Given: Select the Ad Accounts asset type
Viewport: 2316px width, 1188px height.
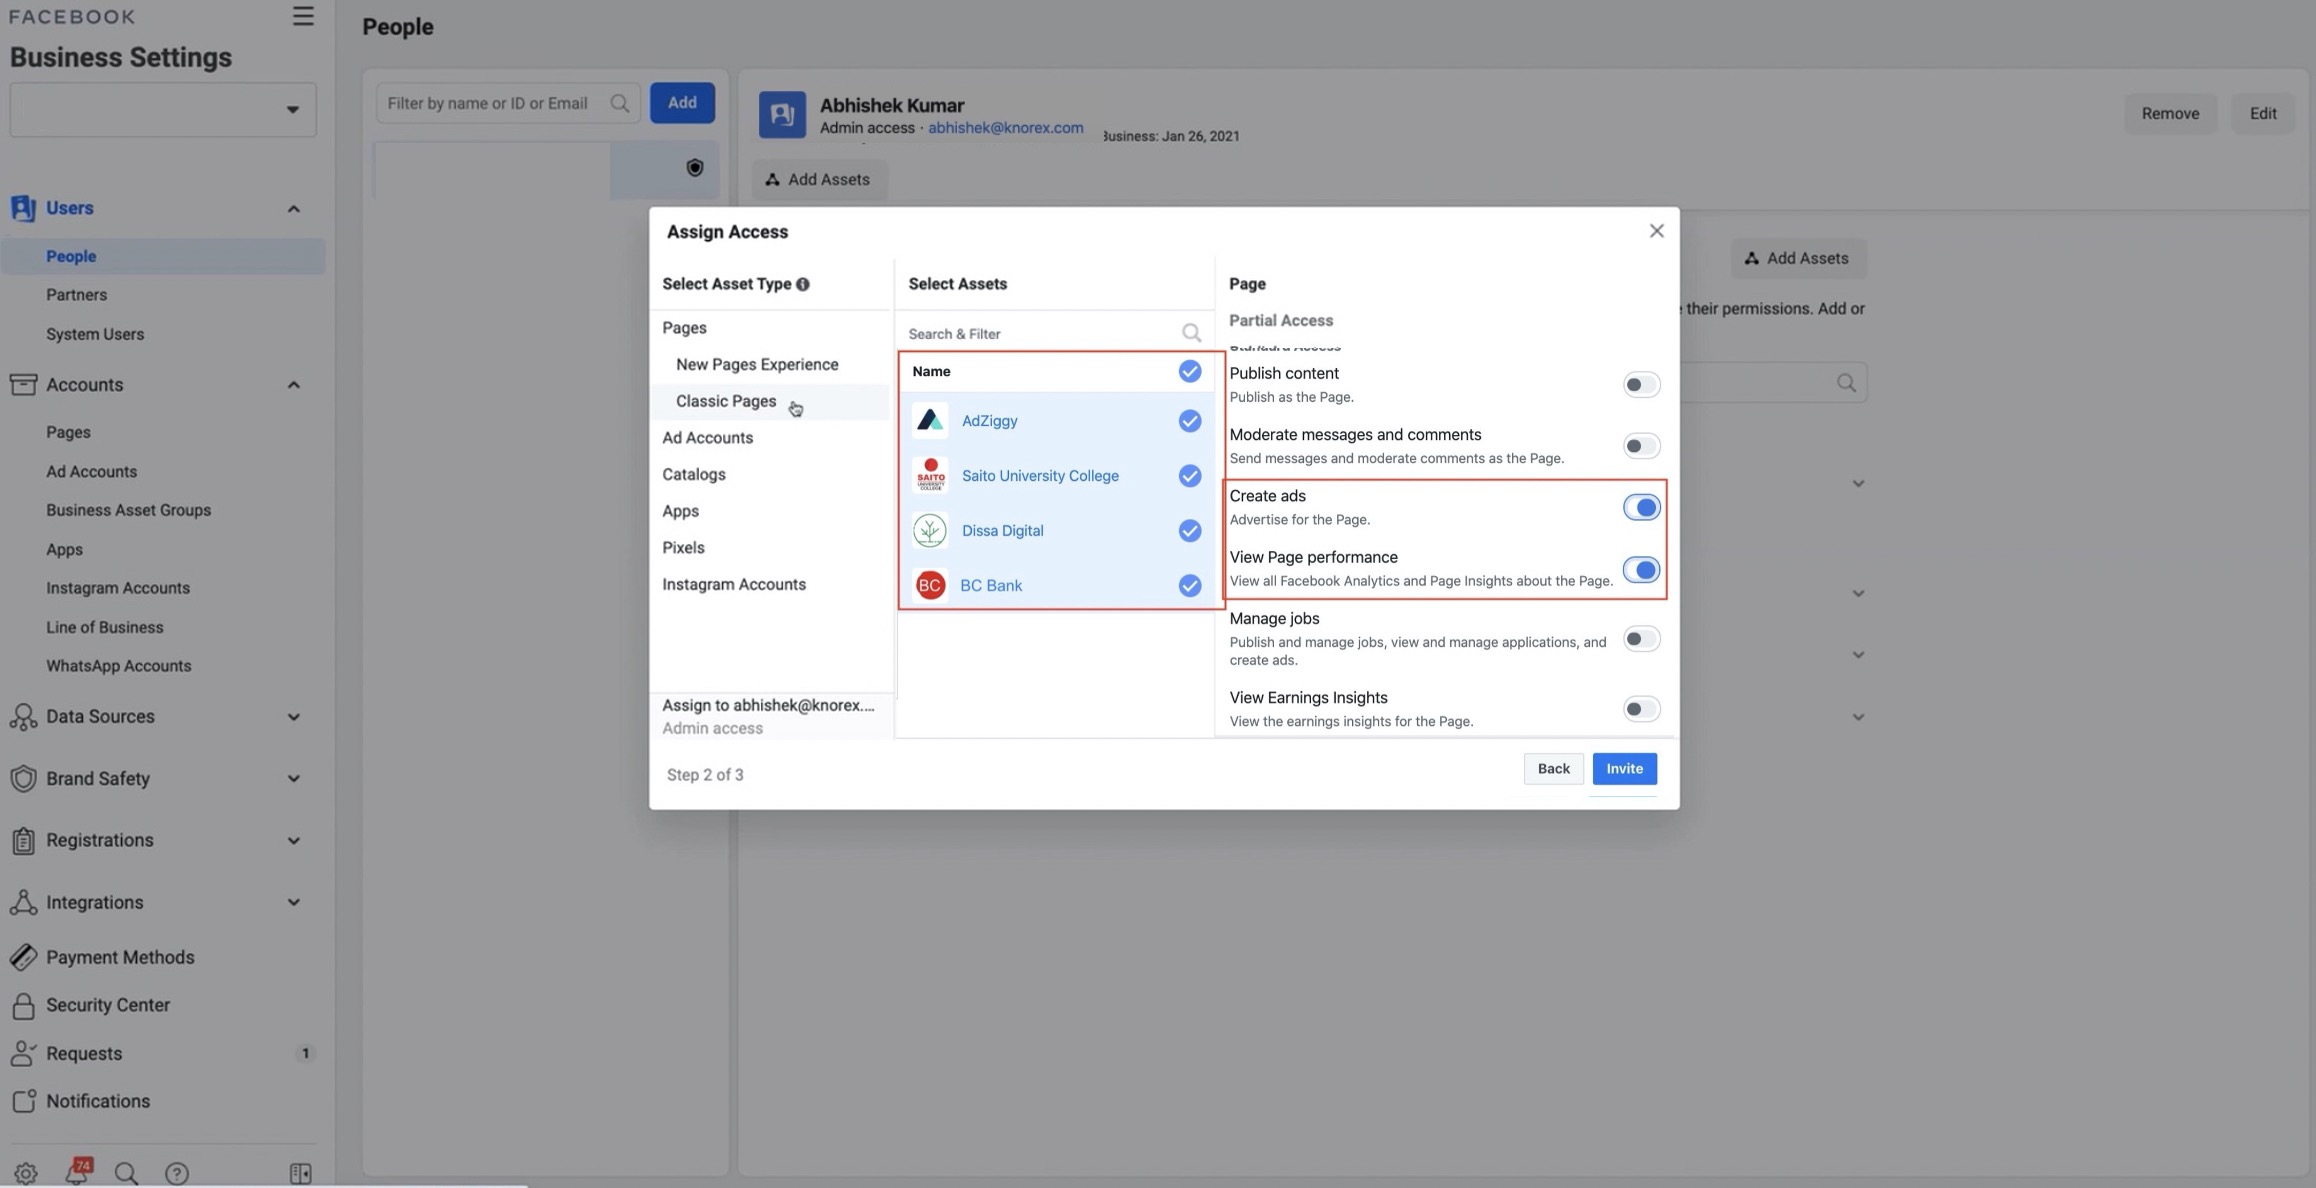Looking at the screenshot, I should (707, 438).
